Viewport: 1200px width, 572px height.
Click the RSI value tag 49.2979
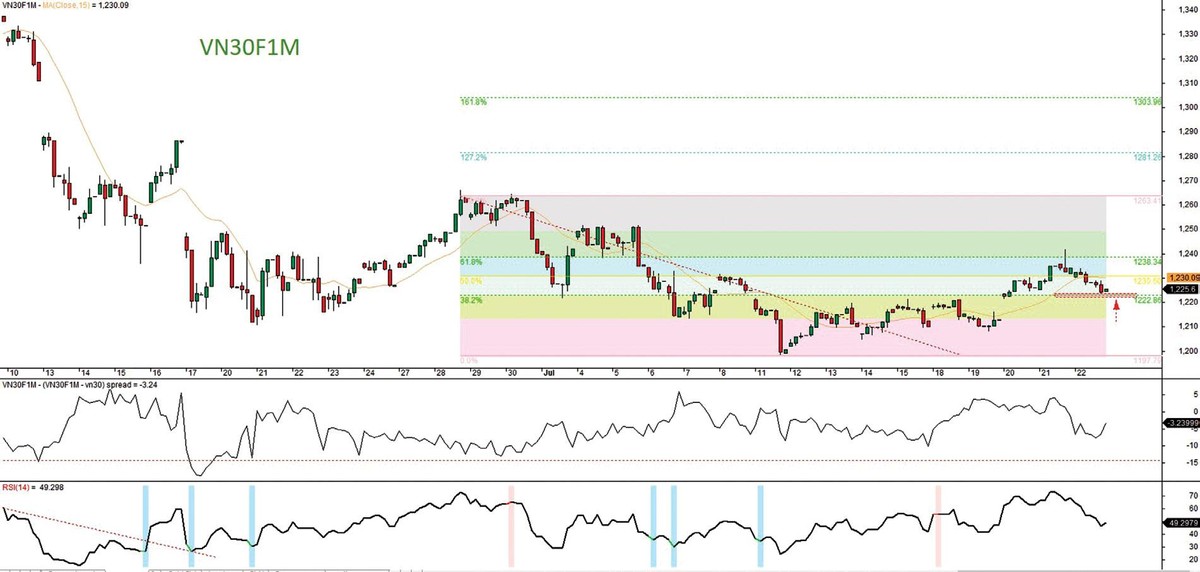[1181, 522]
